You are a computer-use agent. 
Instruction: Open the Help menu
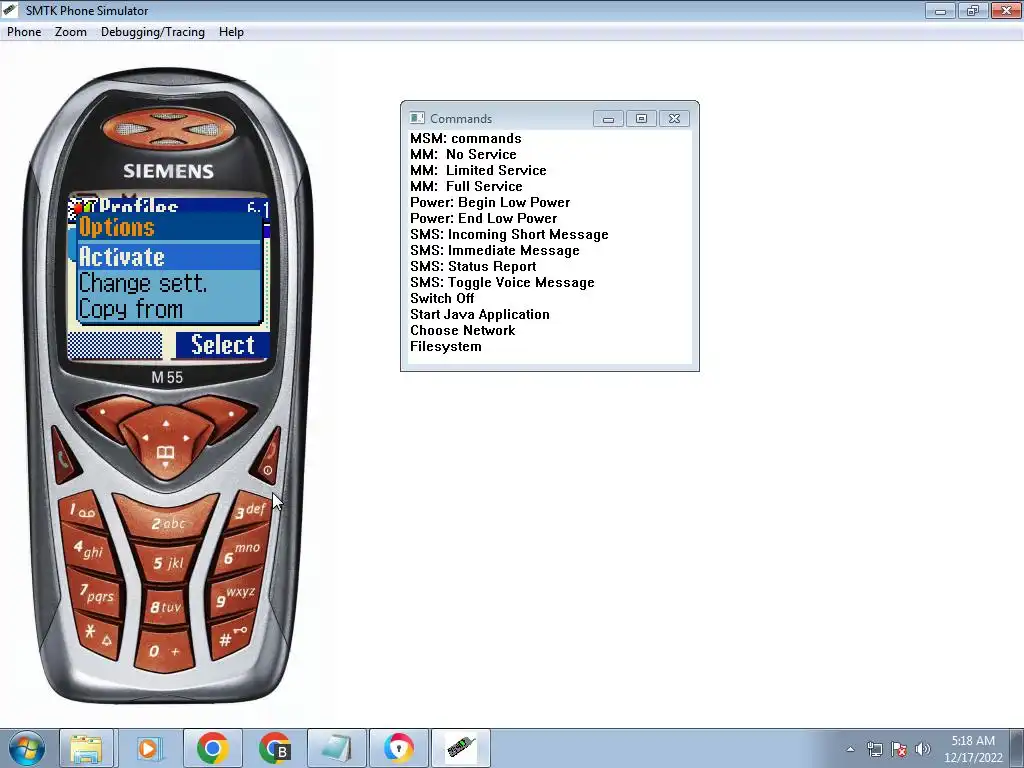click(231, 32)
